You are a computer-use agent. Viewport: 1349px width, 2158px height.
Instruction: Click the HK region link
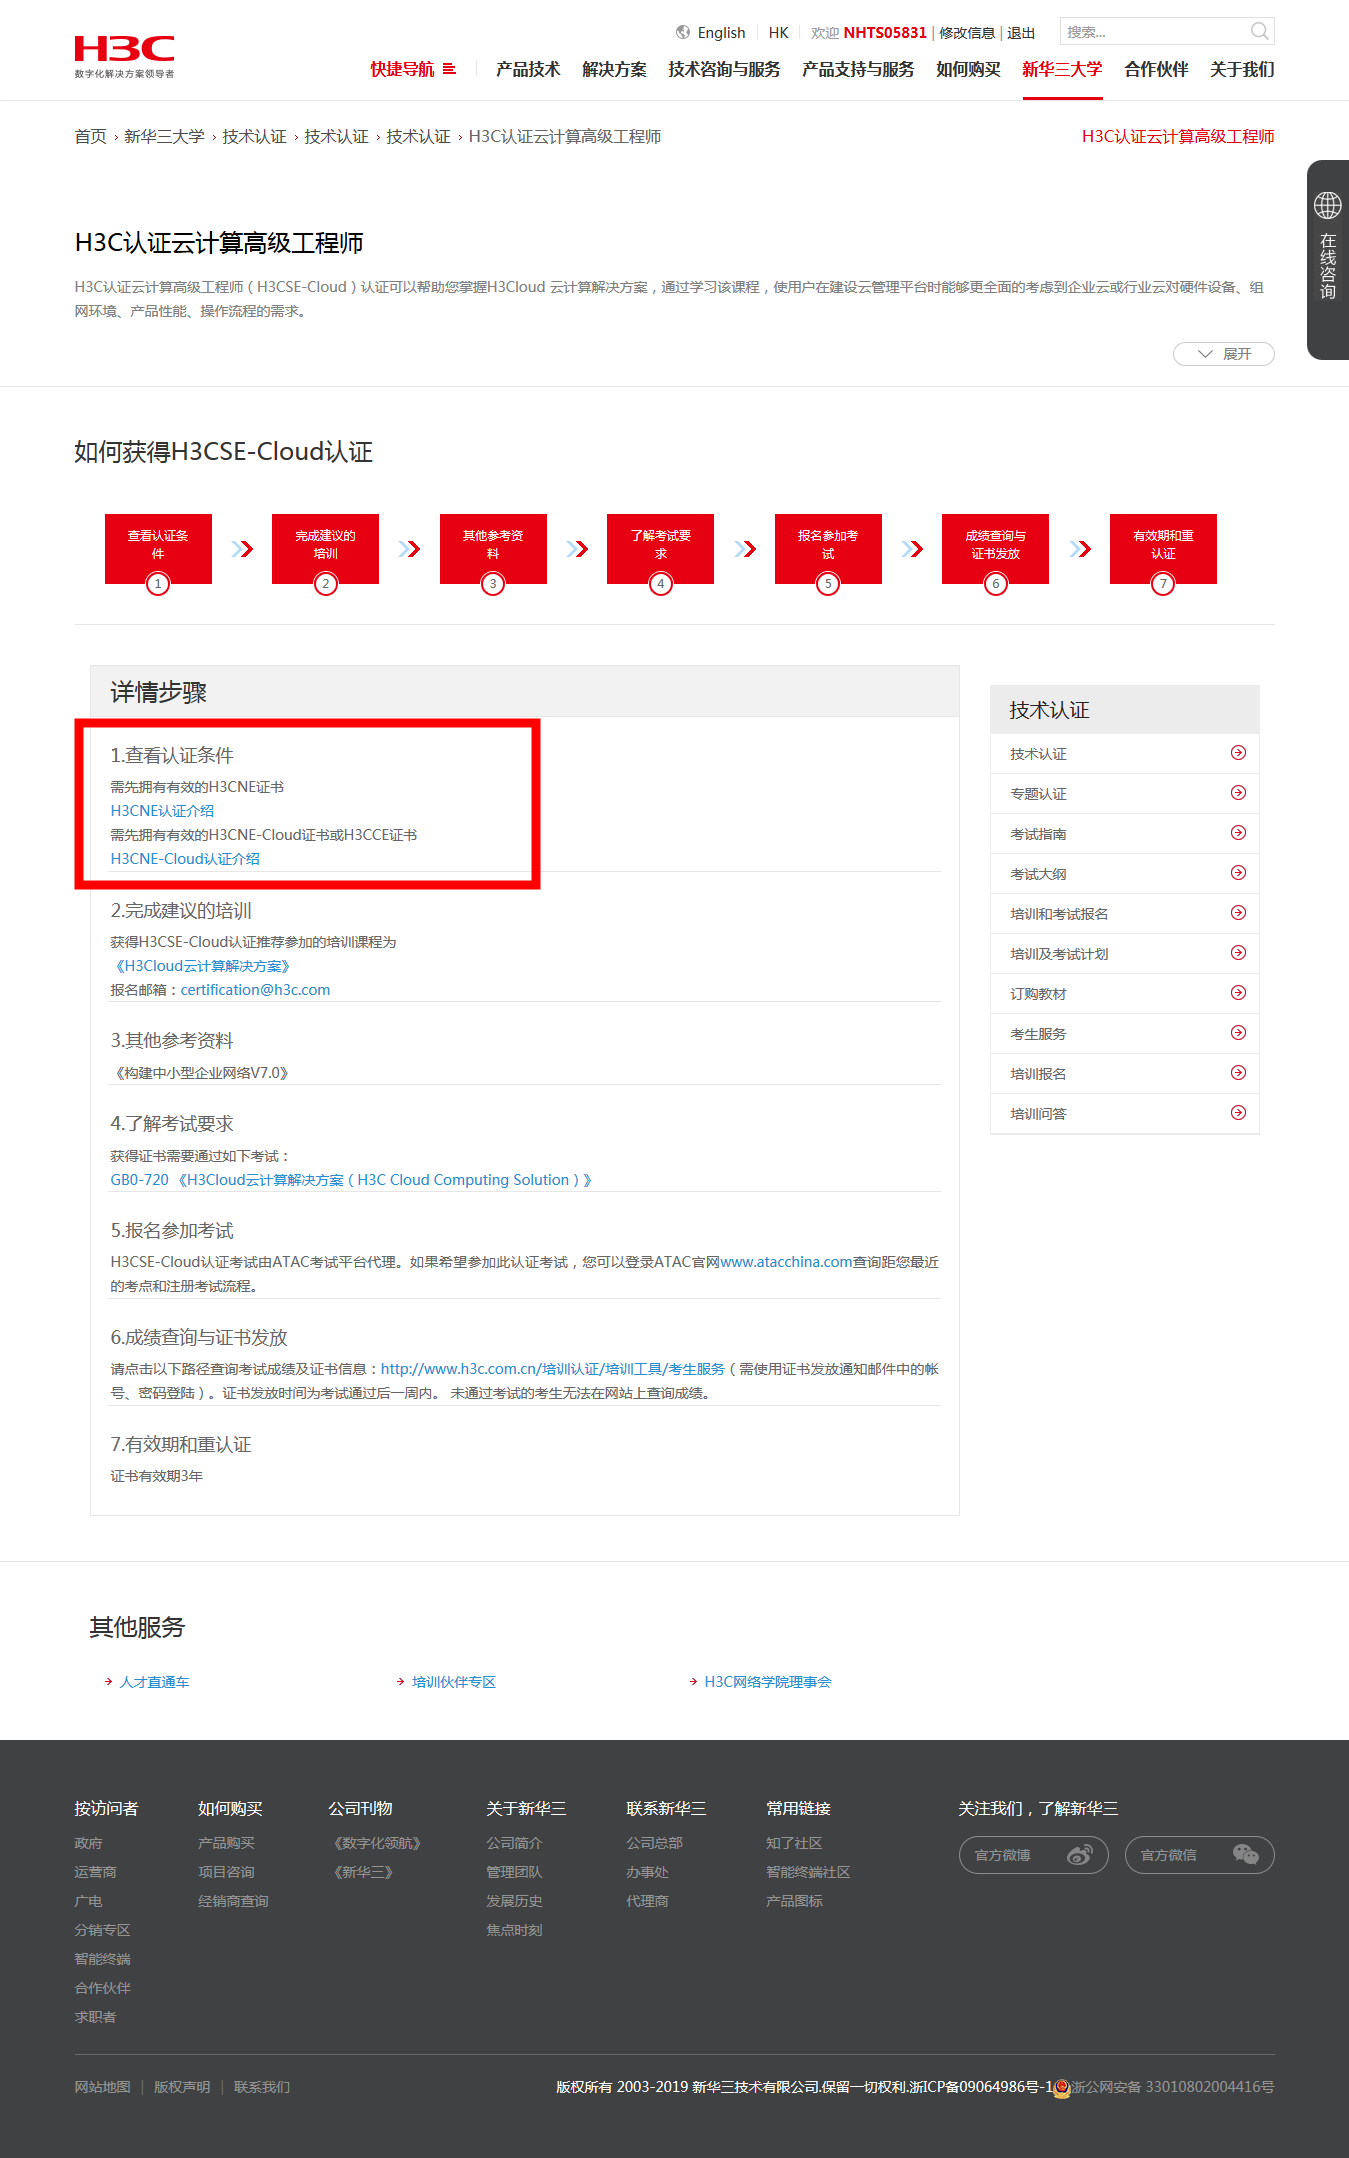(778, 32)
